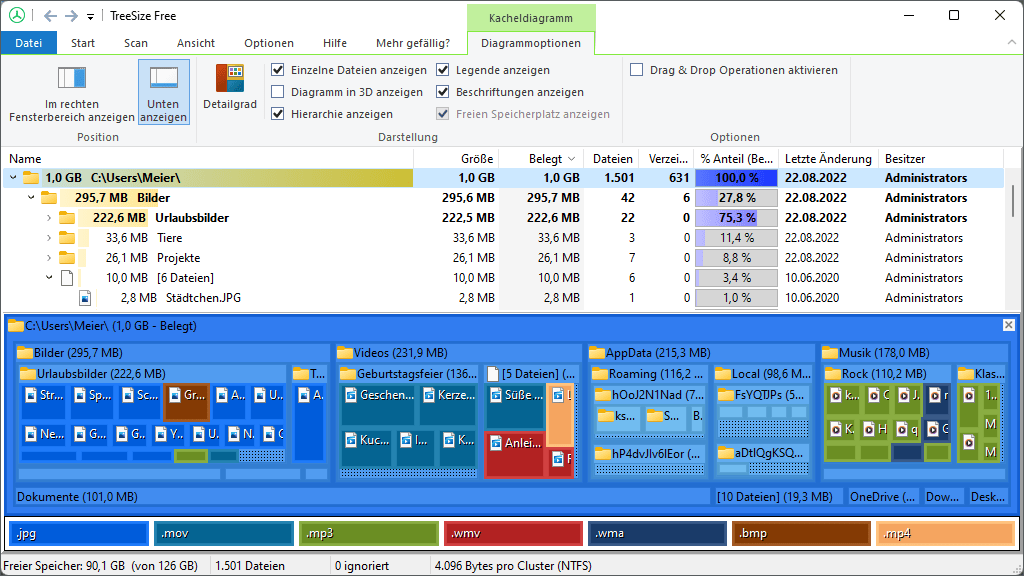This screenshot has width=1024, height=576.
Task: Click the TreeSize application logo icon
Action: click(x=17, y=15)
